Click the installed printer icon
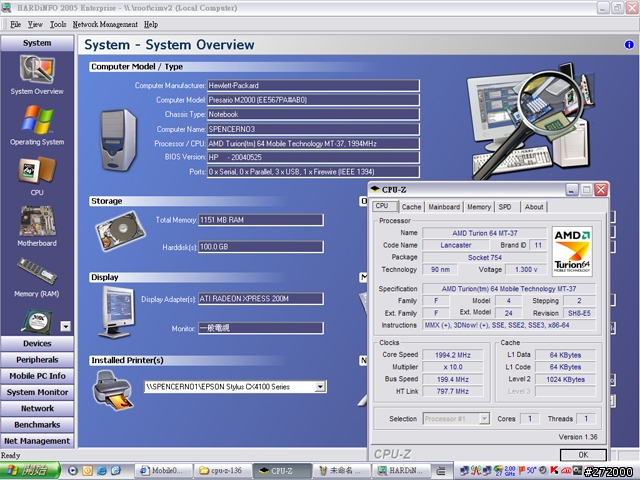The image size is (640, 480). pos(112,386)
